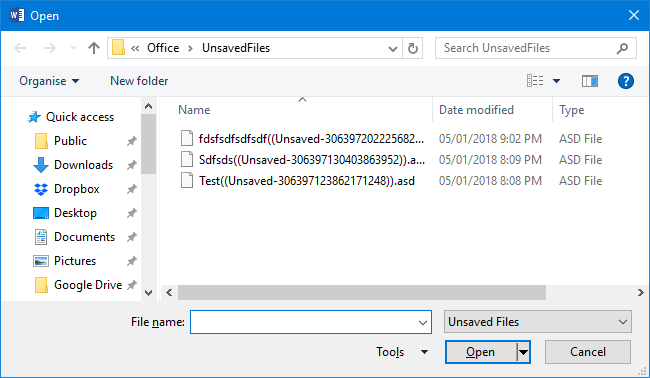This screenshot has width=650, height=378.
Task: Click the Forward navigation arrow
Action: (x=50, y=48)
